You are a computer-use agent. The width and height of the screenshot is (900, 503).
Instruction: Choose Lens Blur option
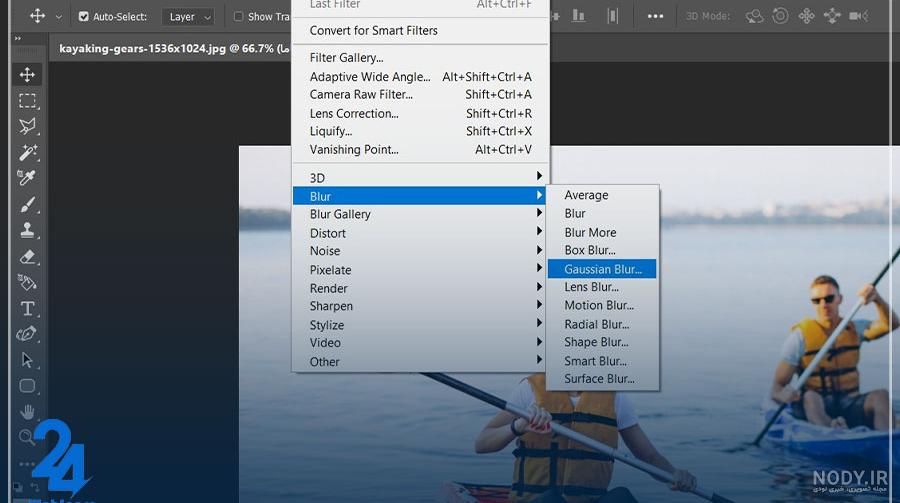pos(602,287)
